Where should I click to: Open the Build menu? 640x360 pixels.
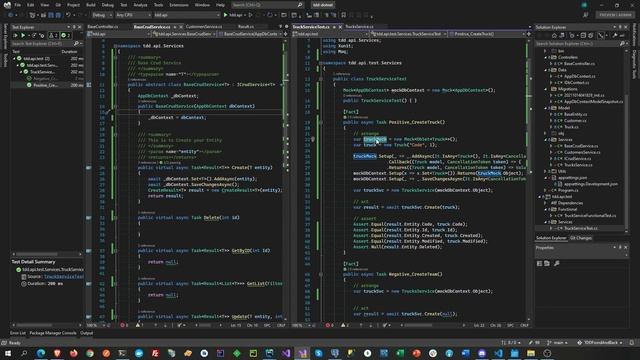[91, 5]
